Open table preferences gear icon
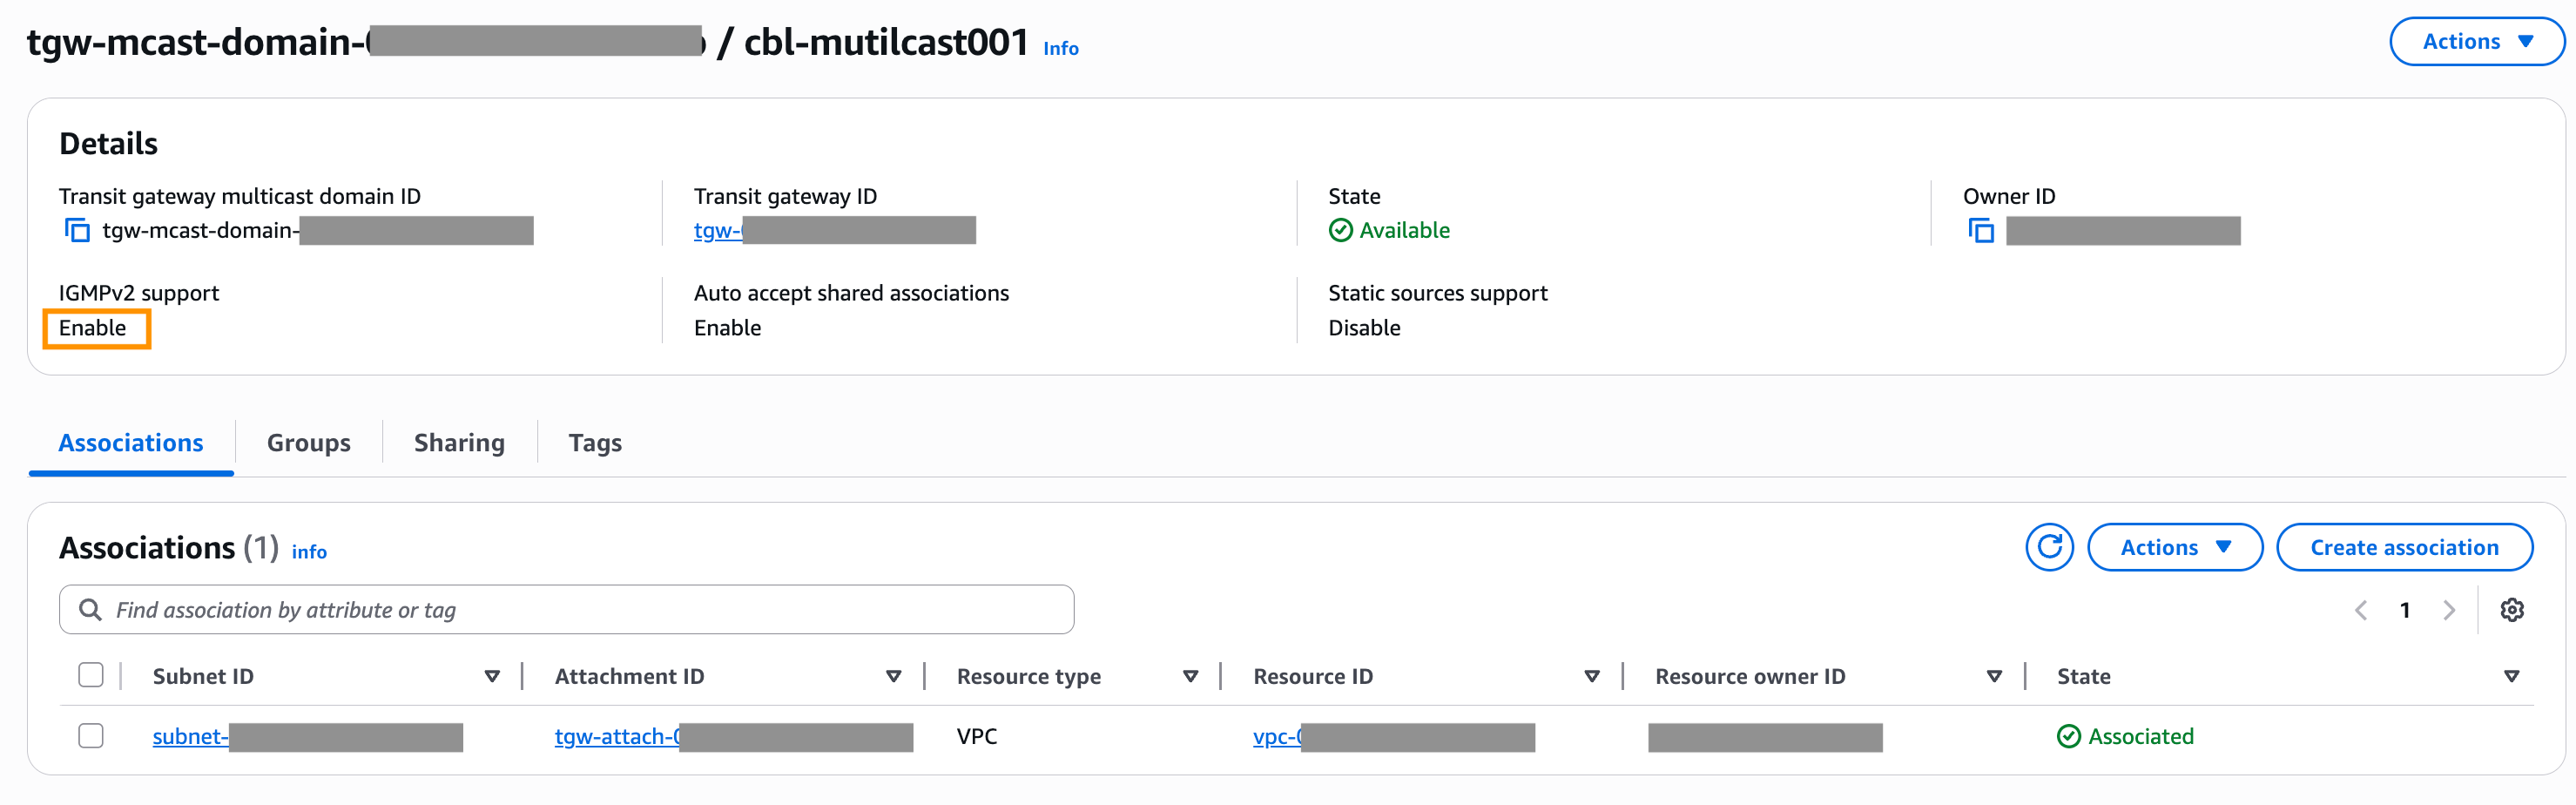 click(x=2511, y=610)
